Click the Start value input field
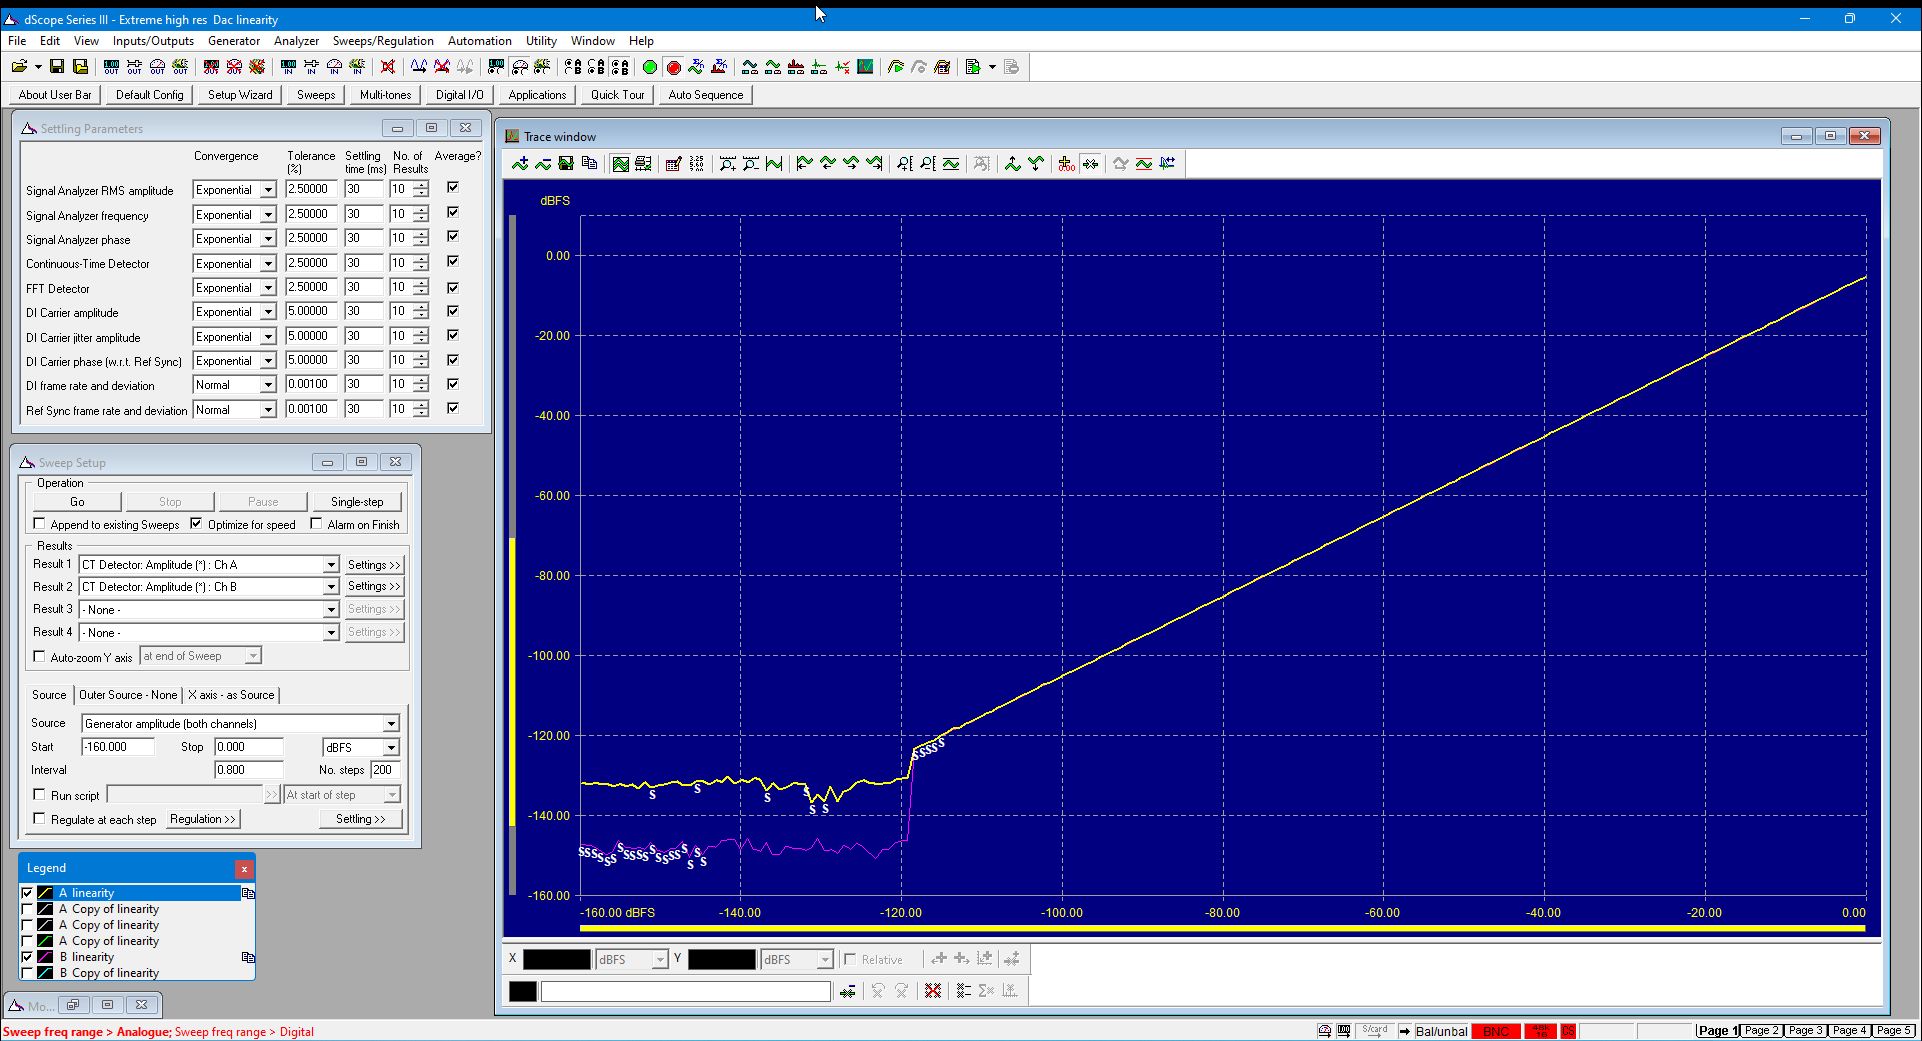The width and height of the screenshot is (1922, 1041). point(119,747)
